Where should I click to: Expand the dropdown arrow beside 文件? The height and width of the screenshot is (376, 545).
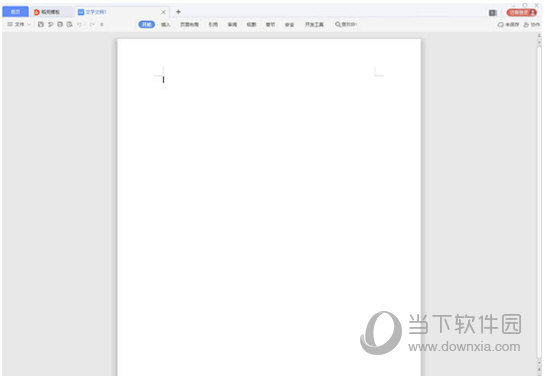click(29, 24)
